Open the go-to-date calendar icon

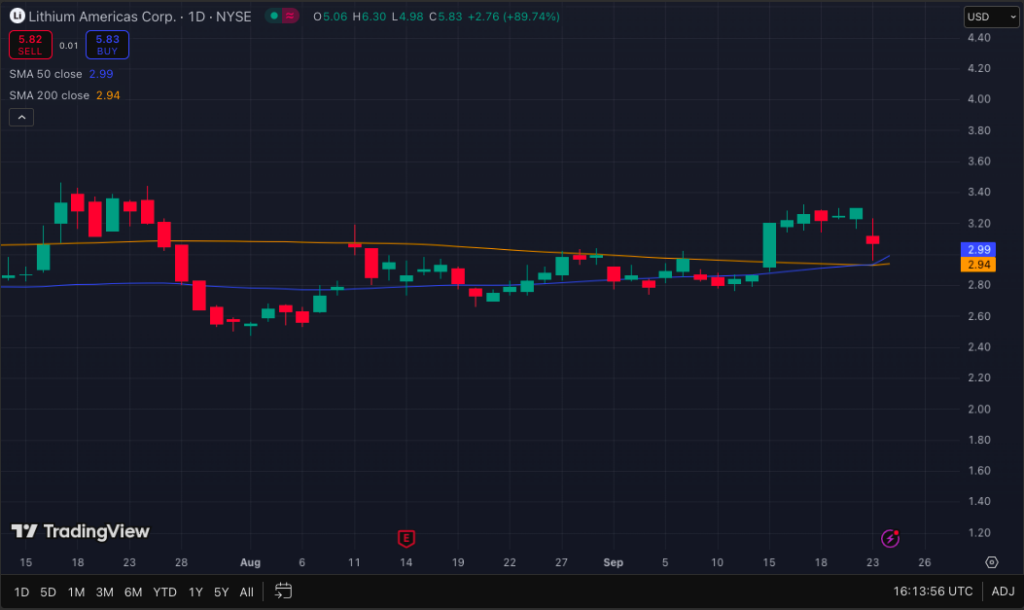(x=283, y=591)
